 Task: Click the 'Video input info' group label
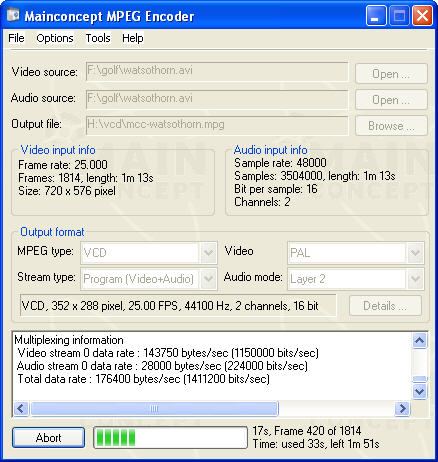click(x=58, y=150)
